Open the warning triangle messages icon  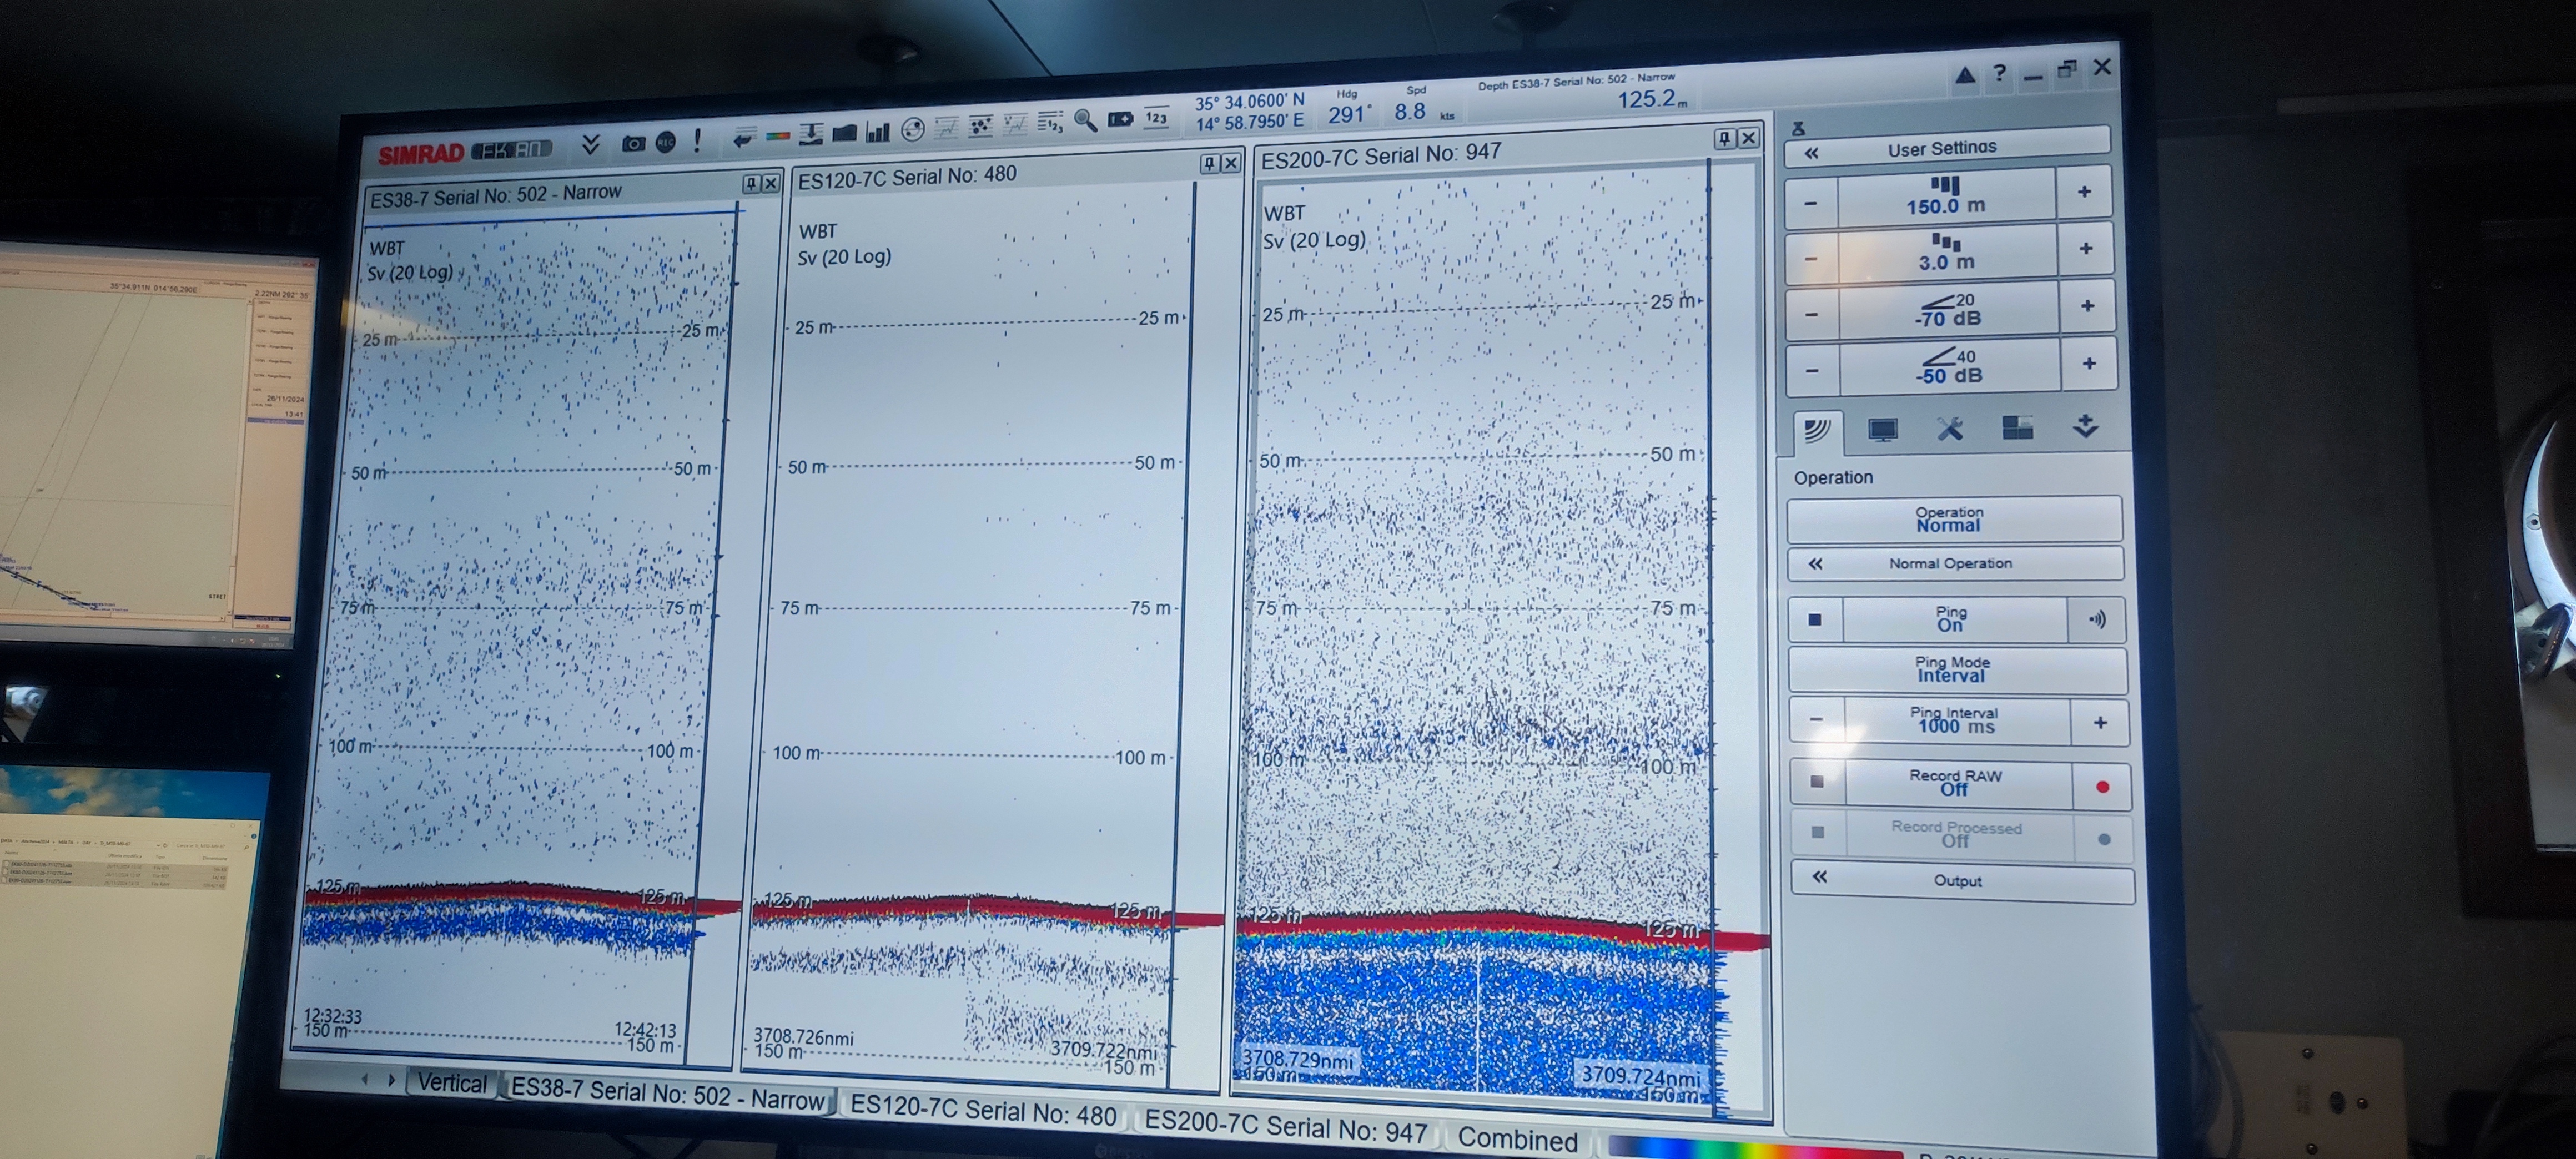1965,75
